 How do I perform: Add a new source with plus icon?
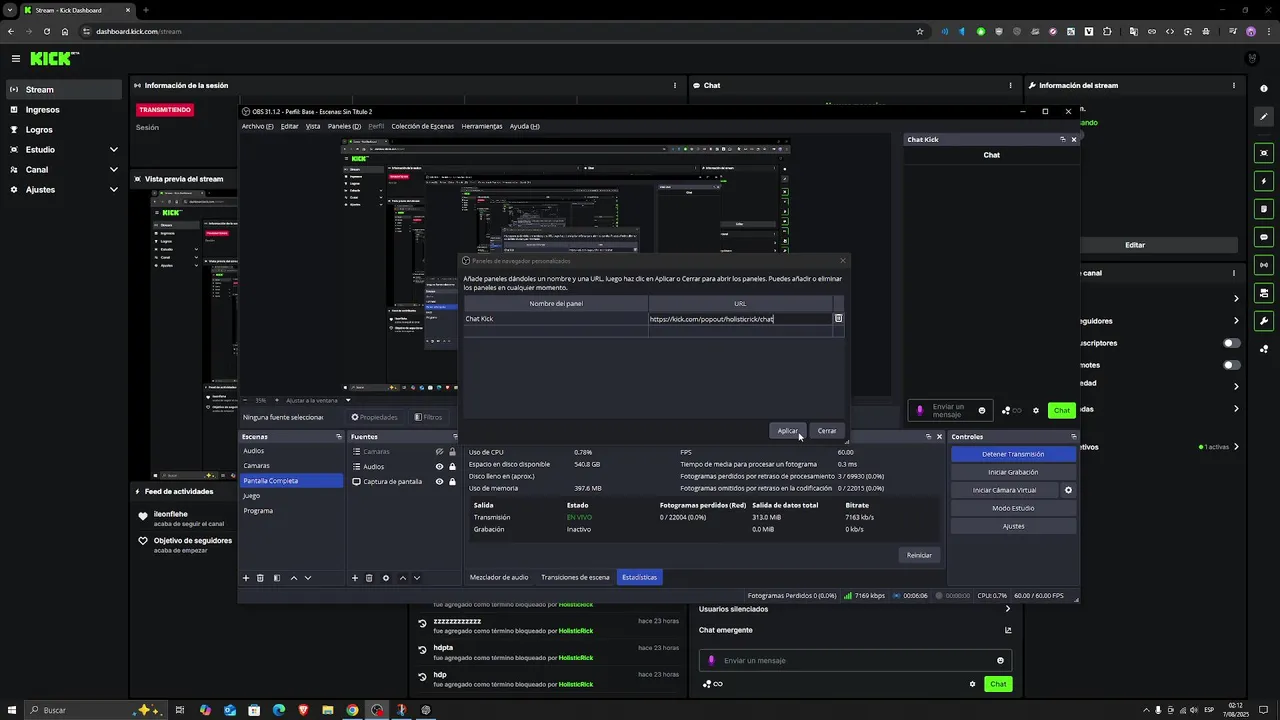pyautogui.click(x=355, y=578)
